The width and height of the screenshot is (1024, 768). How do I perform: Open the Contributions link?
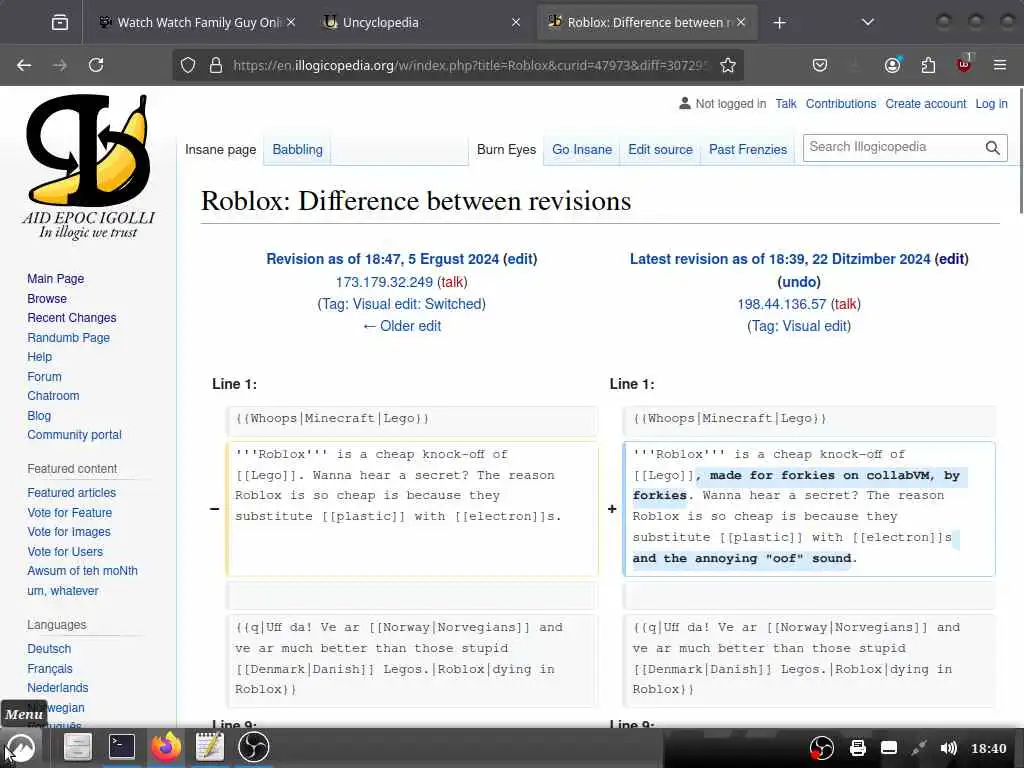pos(840,104)
